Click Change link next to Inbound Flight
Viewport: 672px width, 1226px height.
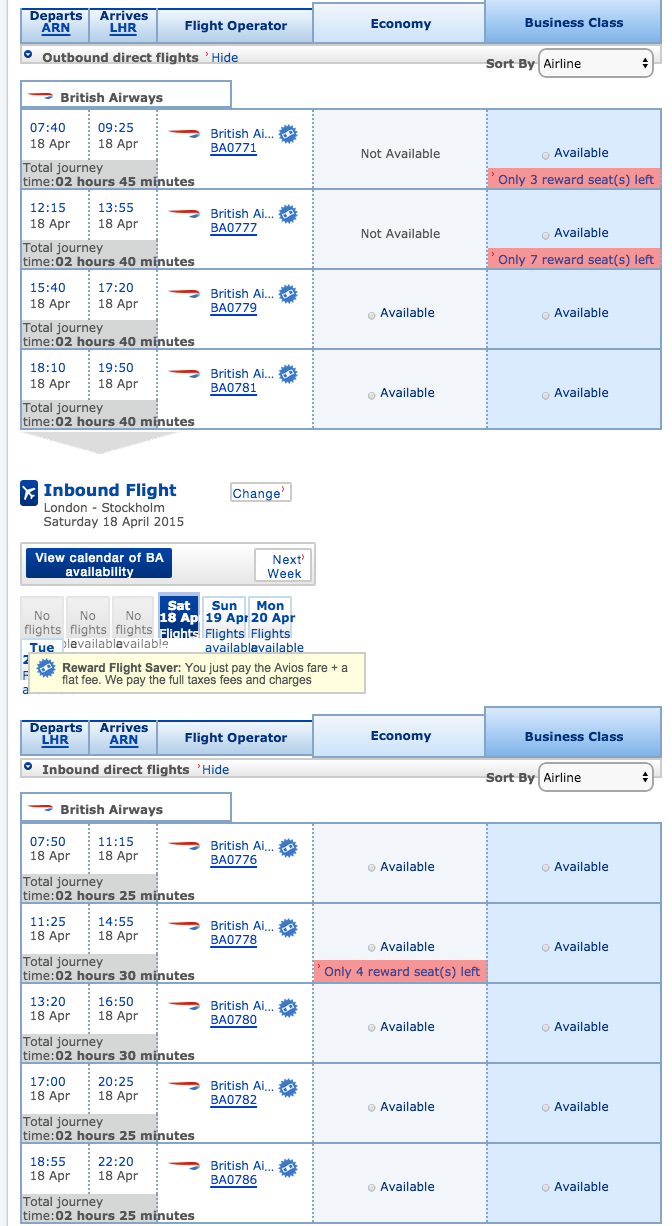[258, 493]
